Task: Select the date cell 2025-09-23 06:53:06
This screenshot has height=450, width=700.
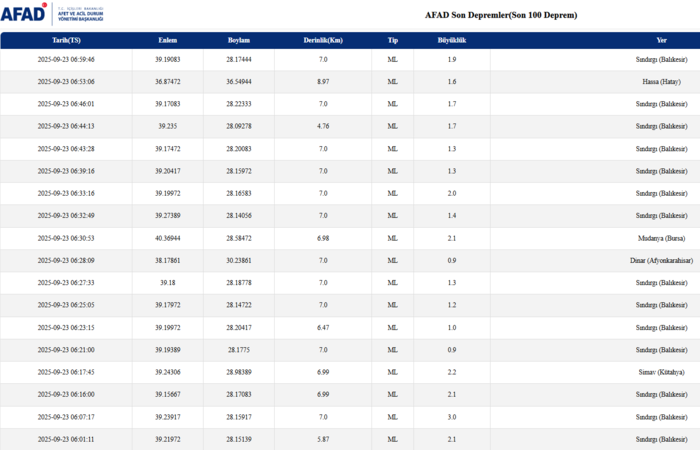Action: pos(66,82)
